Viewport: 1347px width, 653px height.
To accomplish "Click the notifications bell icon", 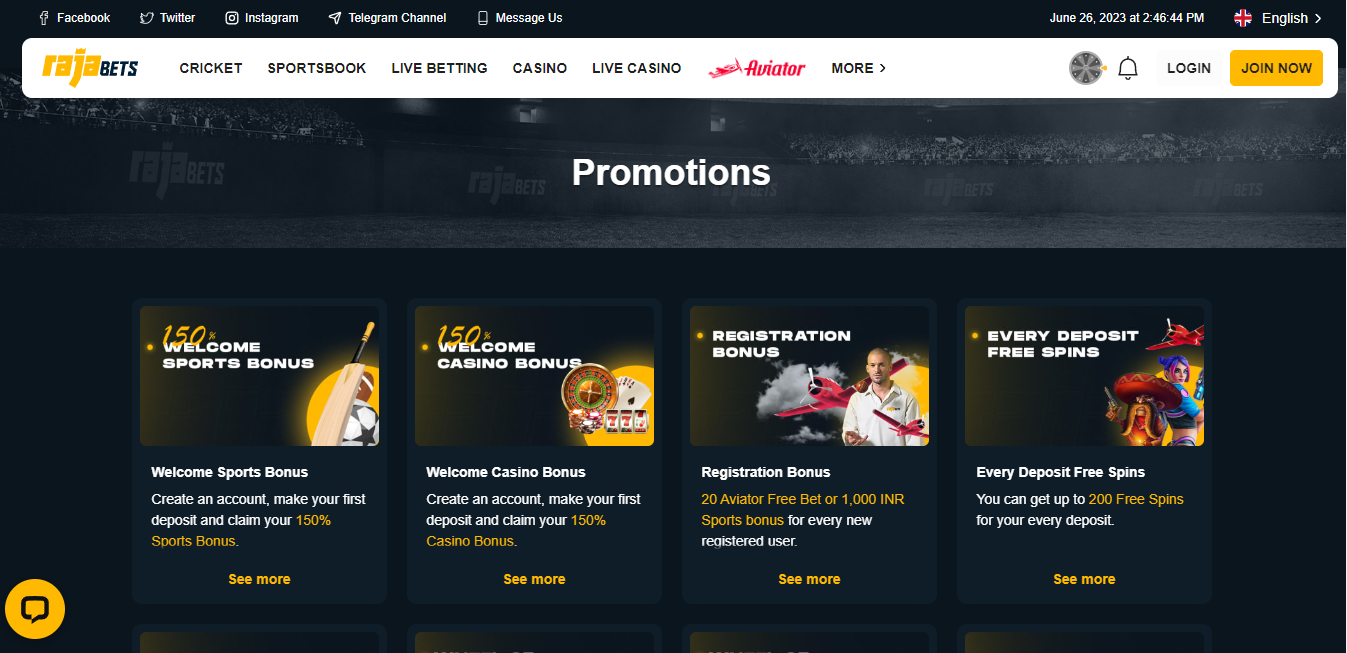I will tap(1128, 68).
